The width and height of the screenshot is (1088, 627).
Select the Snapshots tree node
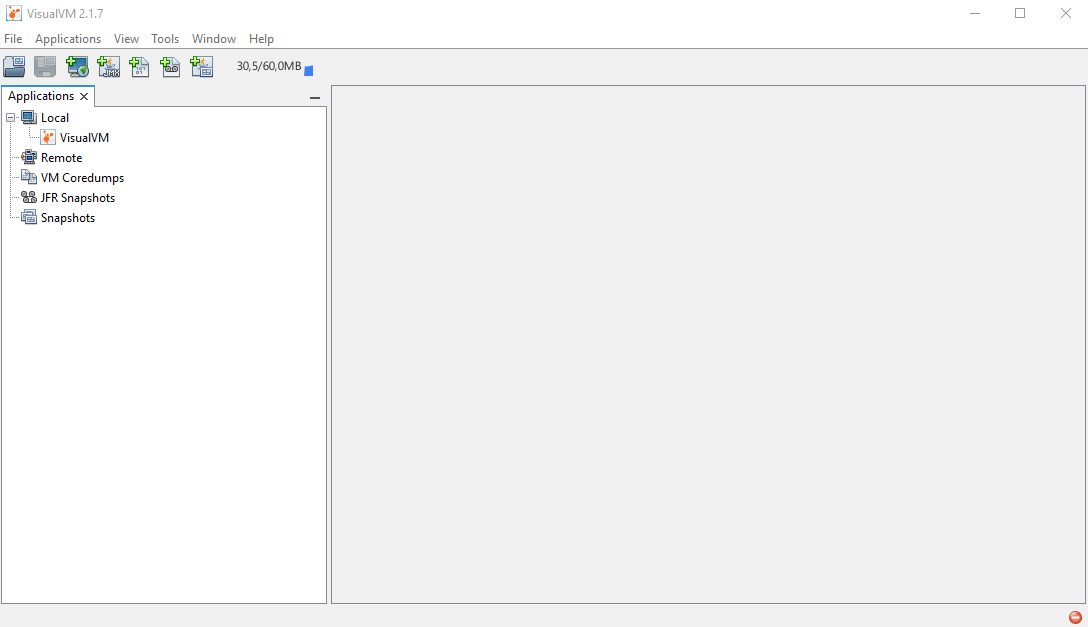point(67,218)
